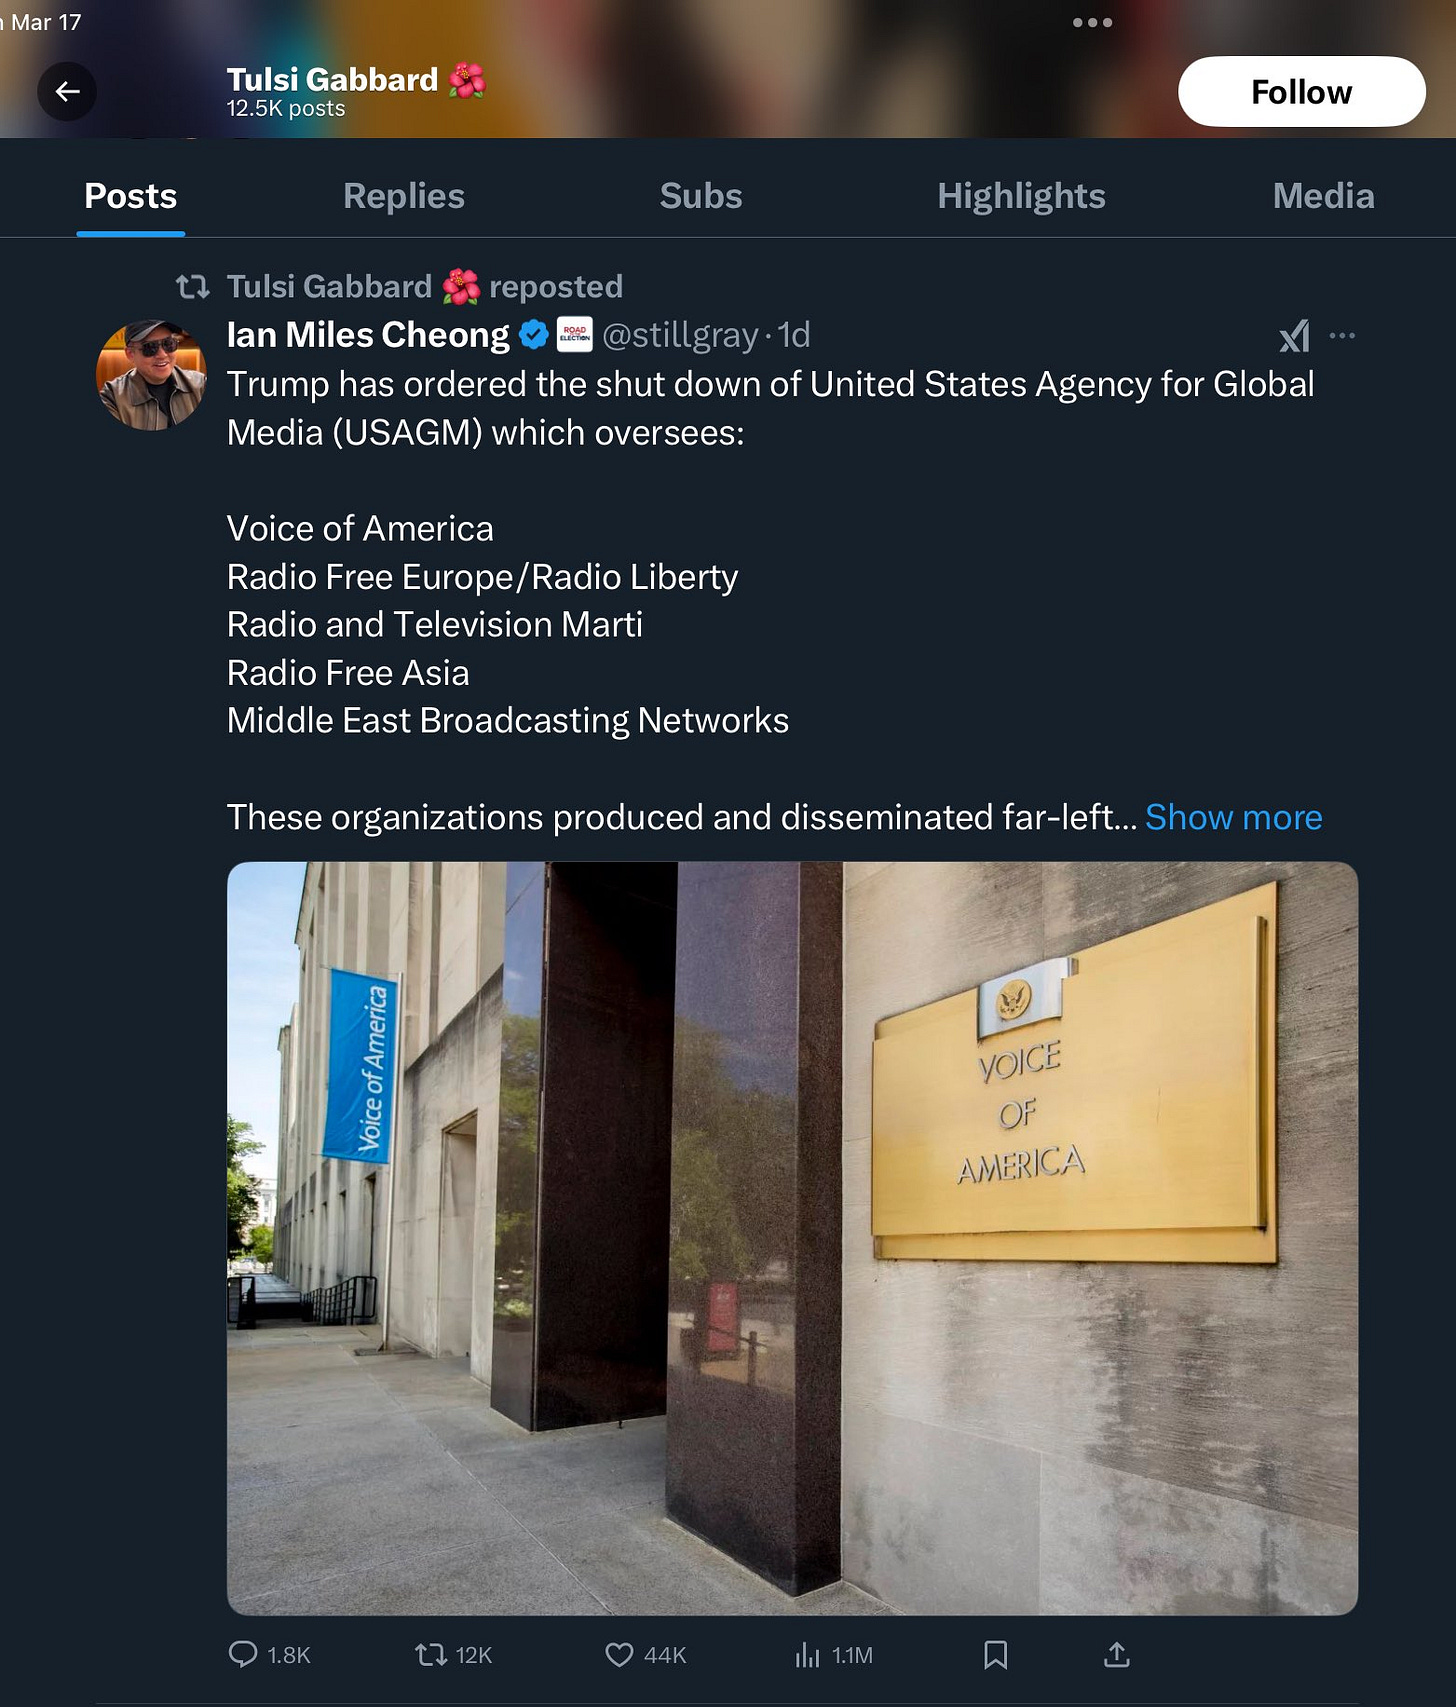Open the Media tab
1456x1707 pixels.
tap(1323, 196)
